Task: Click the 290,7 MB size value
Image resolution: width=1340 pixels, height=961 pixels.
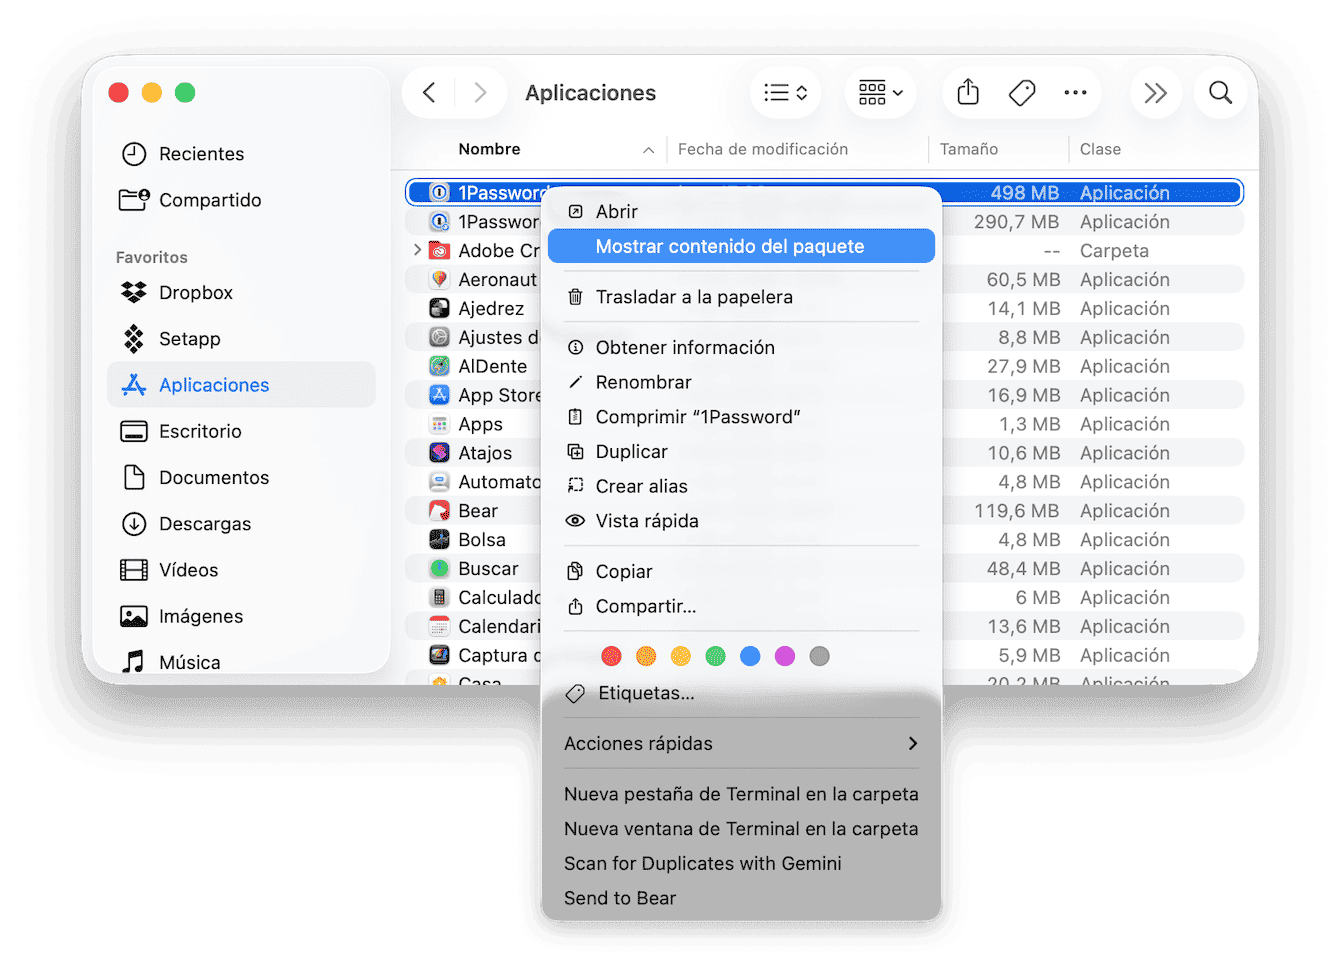Action: pyautogui.click(x=1017, y=222)
